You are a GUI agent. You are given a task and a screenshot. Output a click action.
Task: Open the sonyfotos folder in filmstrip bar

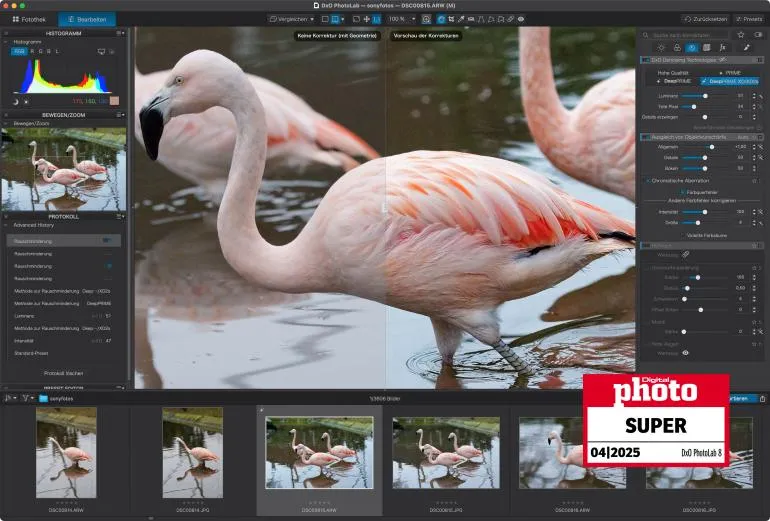[56, 399]
